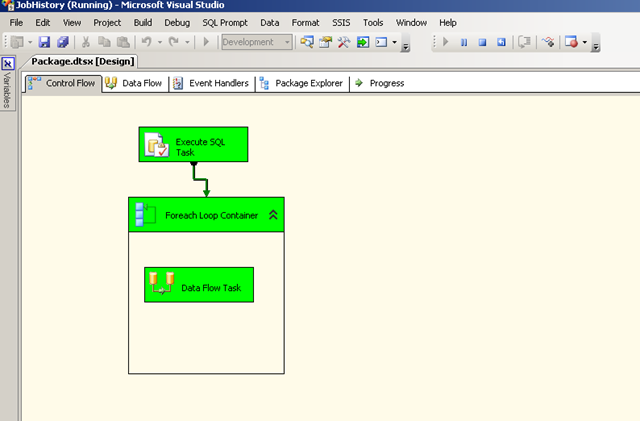640x421 pixels.
Task: Select the green precedence constraint arrow
Action: pos(200,179)
